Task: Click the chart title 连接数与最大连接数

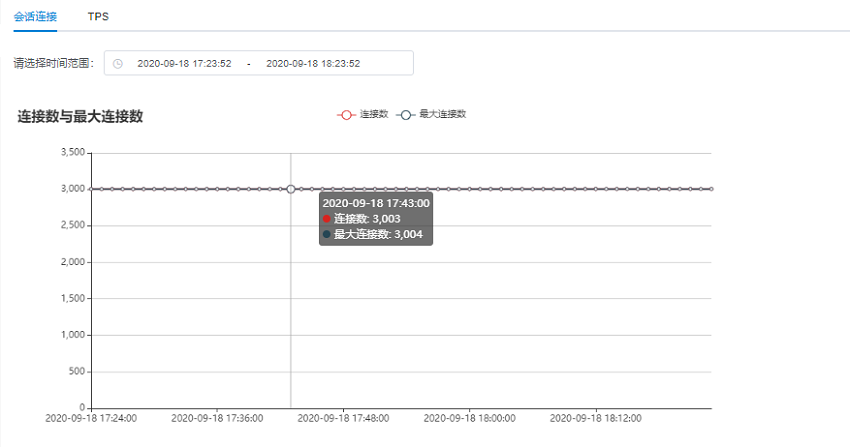Action: click(x=80, y=116)
